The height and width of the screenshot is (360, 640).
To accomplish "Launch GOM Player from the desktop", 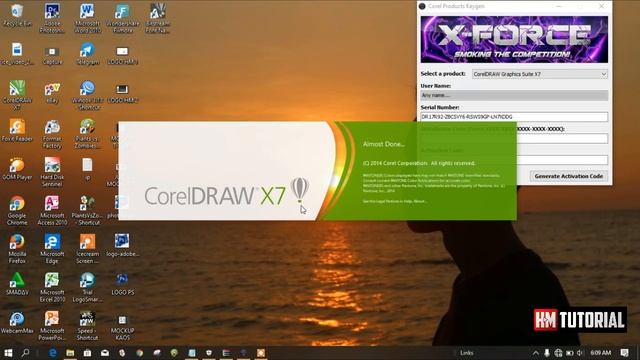I will tap(17, 169).
